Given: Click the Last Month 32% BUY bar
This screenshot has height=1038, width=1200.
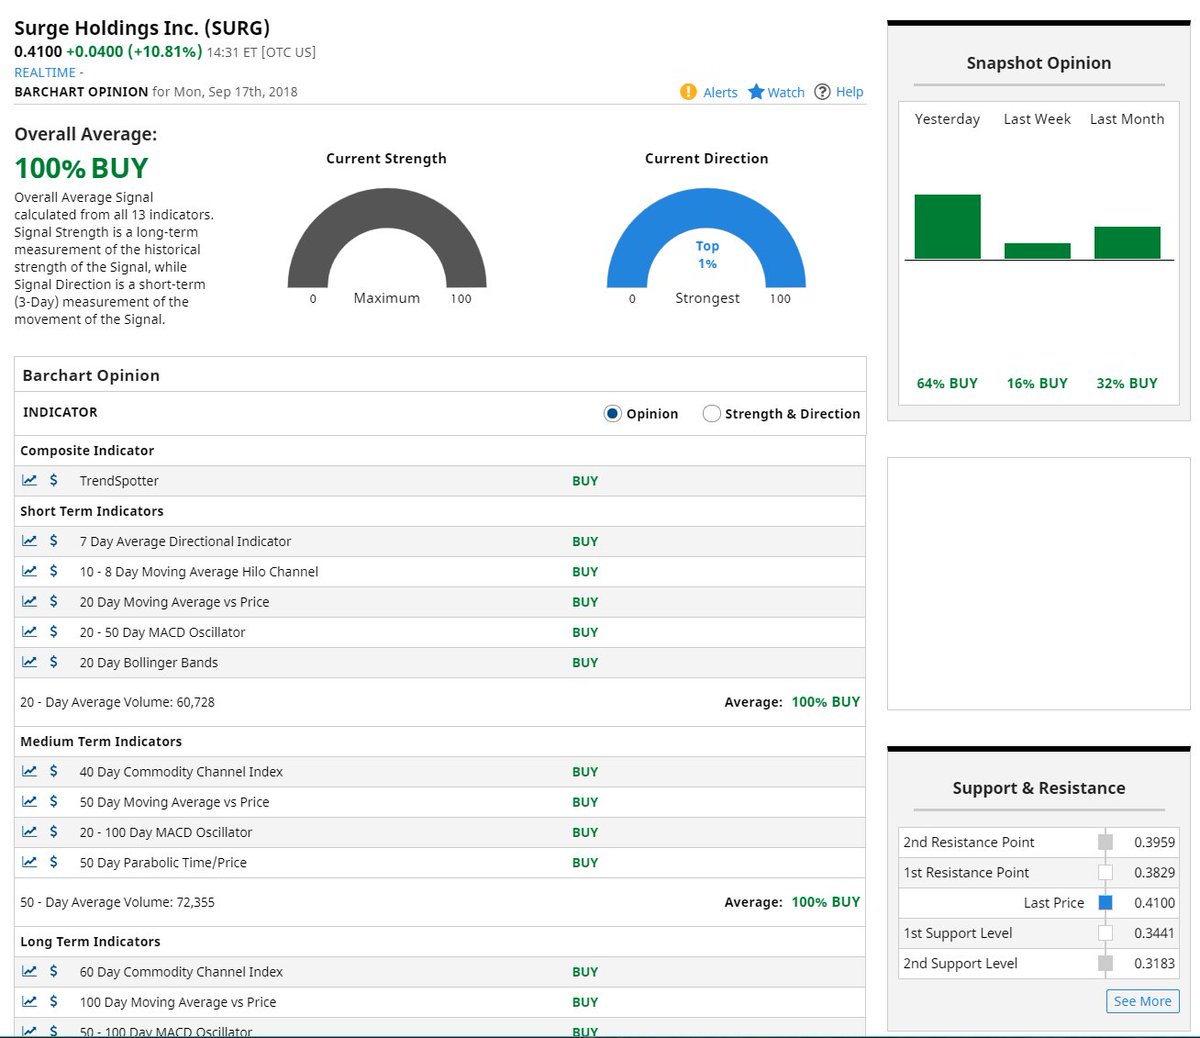Looking at the screenshot, I should click(1127, 243).
